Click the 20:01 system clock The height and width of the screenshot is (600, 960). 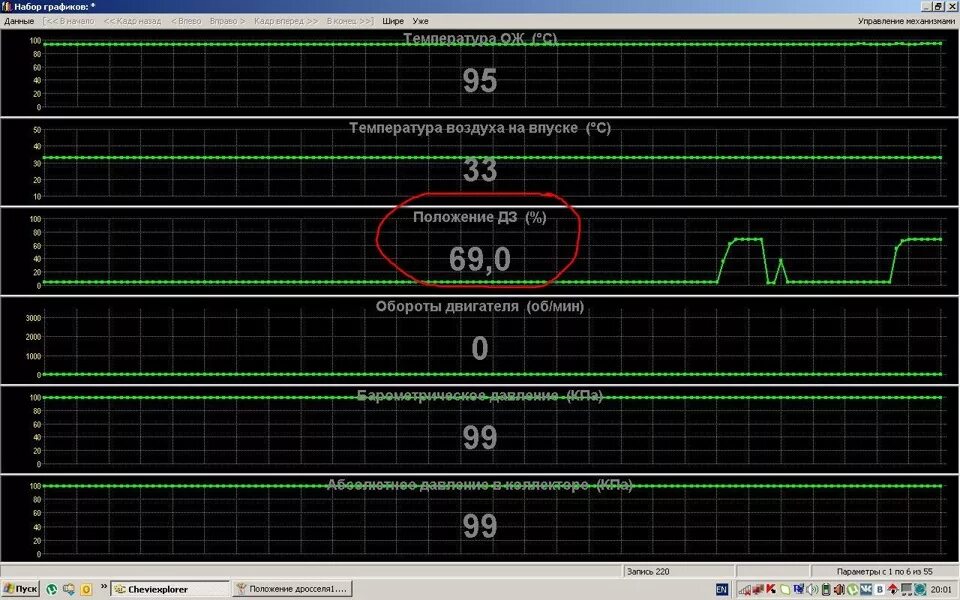pos(941,590)
